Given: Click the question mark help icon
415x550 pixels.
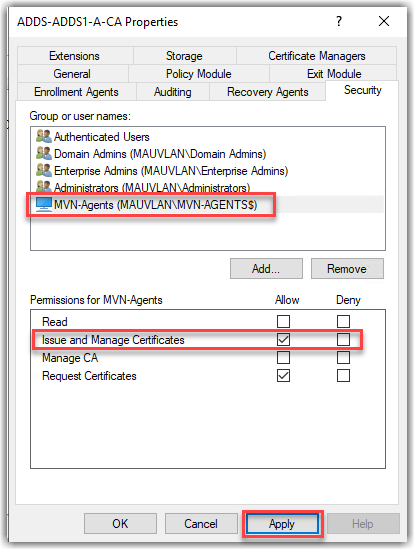Looking at the screenshot, I should click(x=339, y=21).
